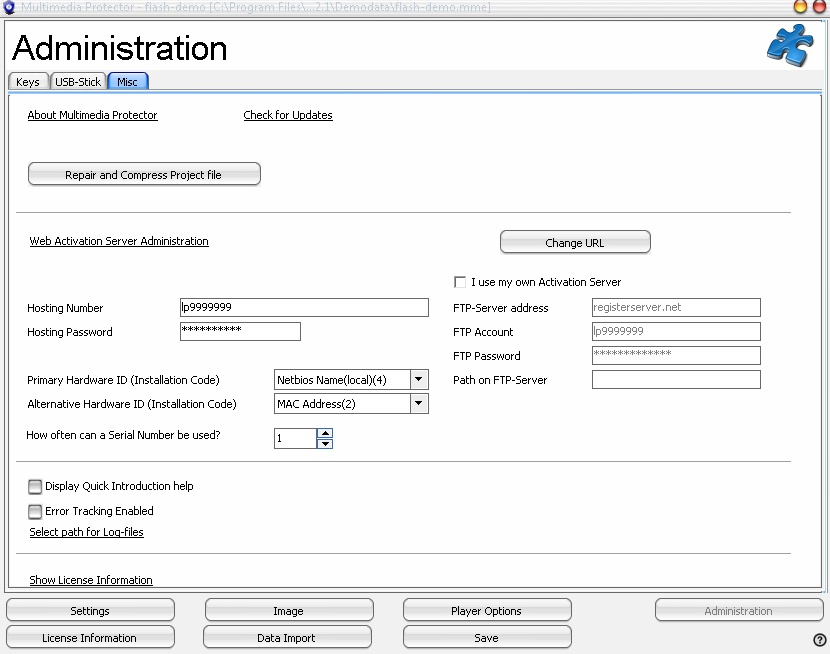Viewport: 830px width, 654px height.
Task: Click the Data Import button
Action: coord(287,638)
